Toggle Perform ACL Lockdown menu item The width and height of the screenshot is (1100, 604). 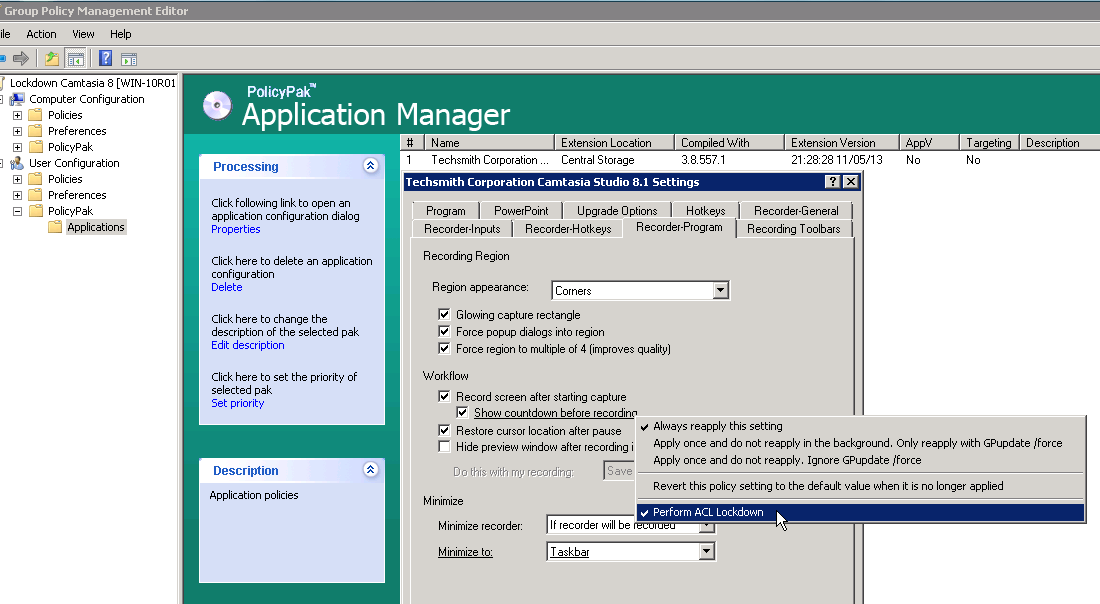[x=860, y=512]
